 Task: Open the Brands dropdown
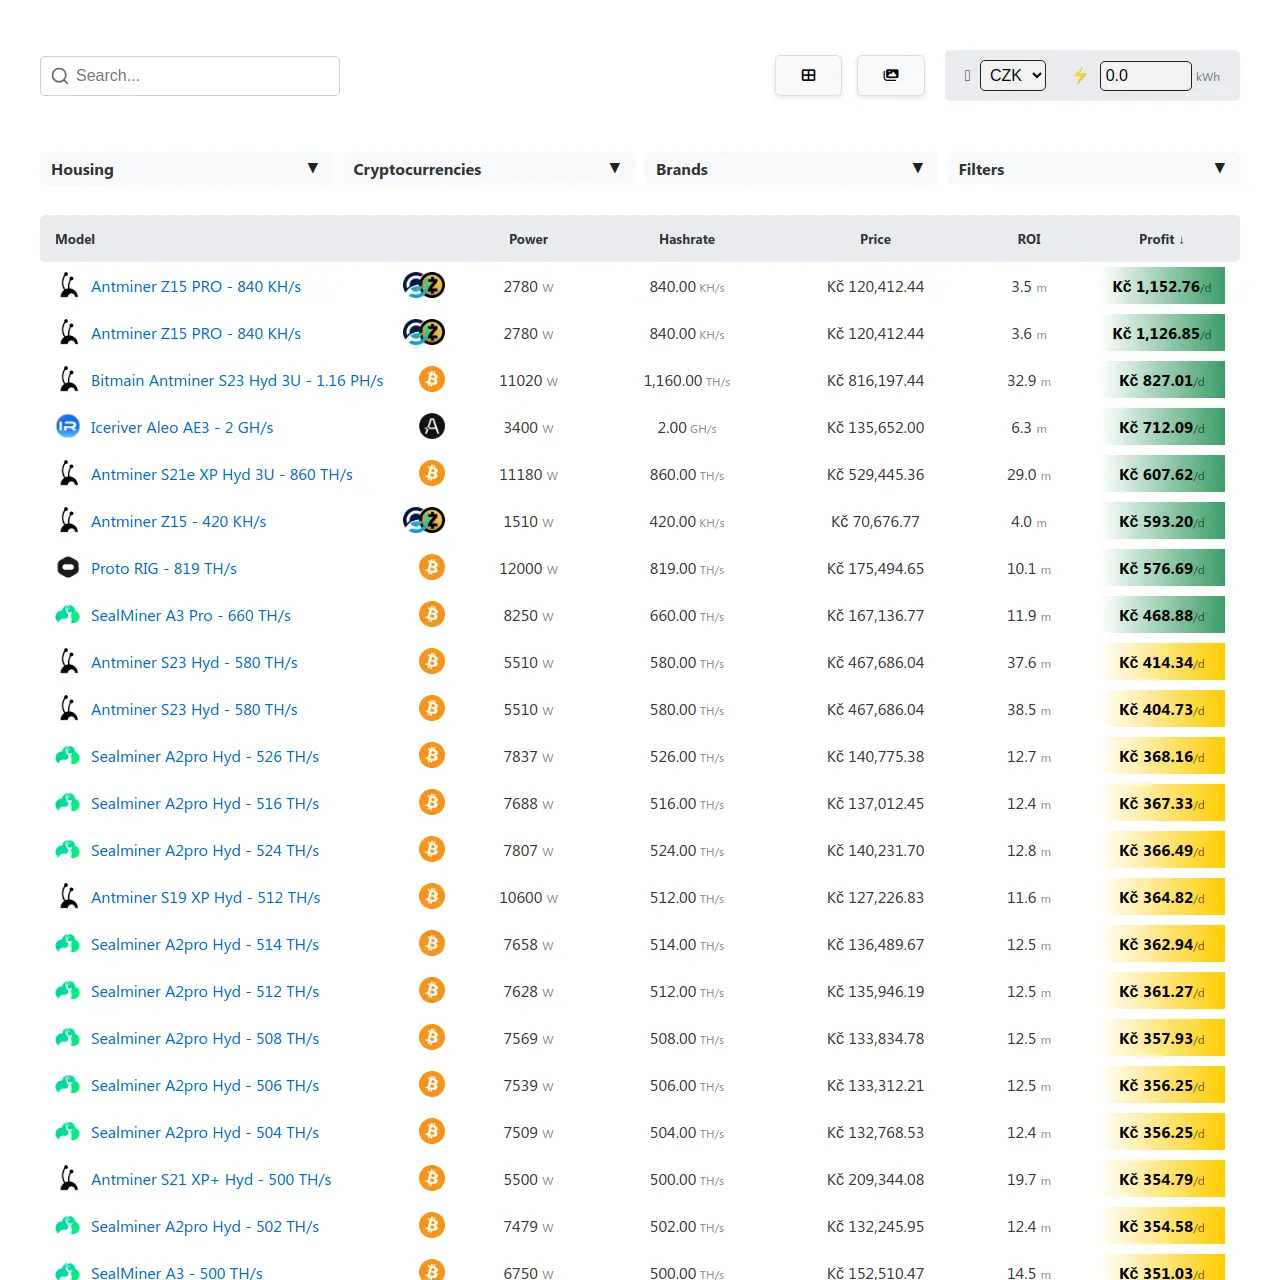[x=790, y=169]
